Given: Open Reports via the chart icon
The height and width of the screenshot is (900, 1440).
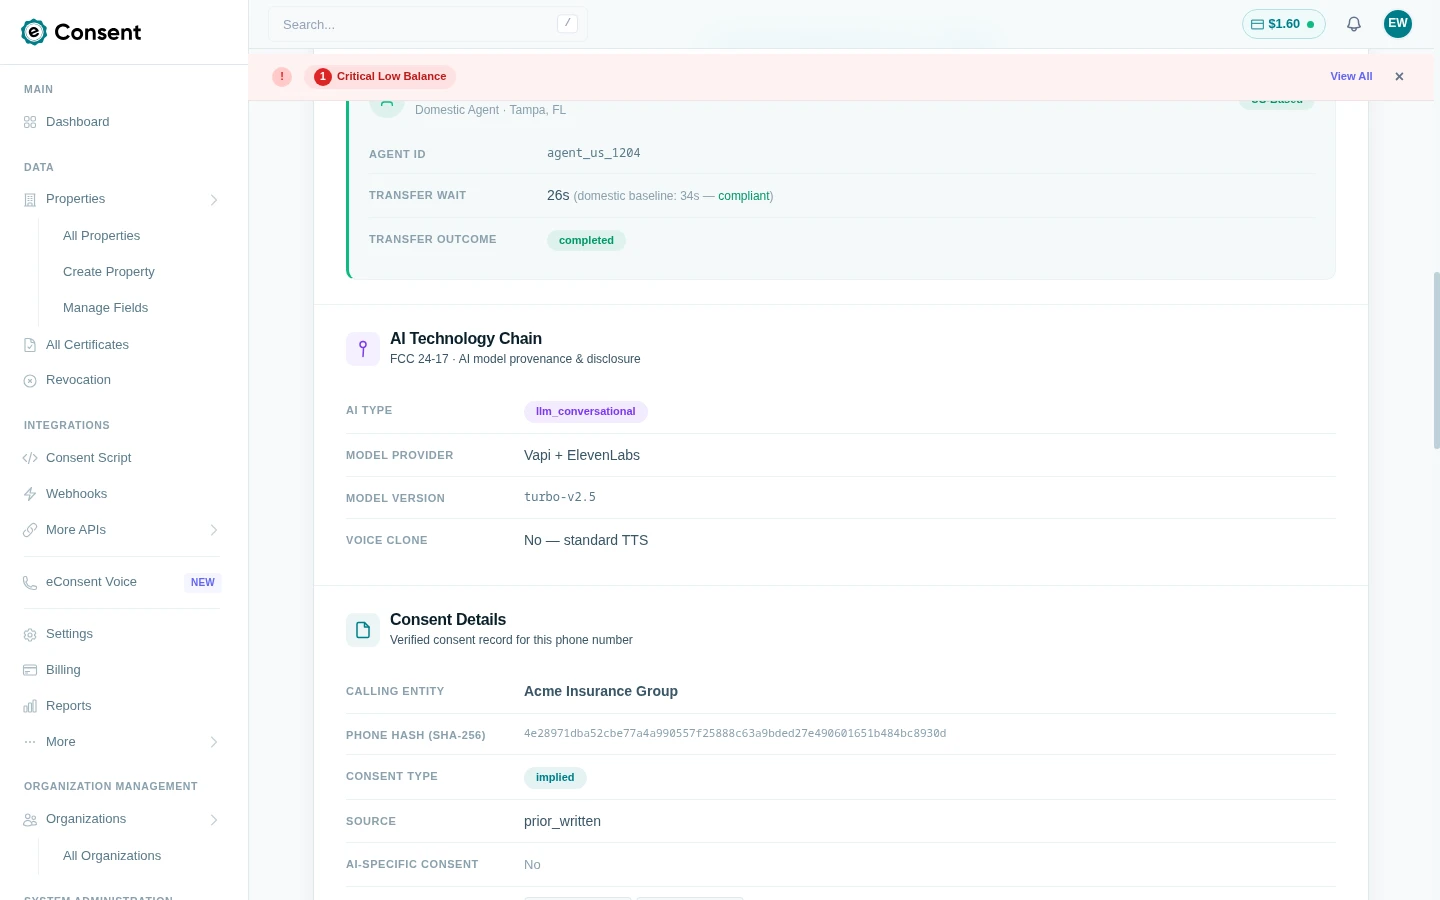Looking at the screenshot, I should click(x=30, y=706).
